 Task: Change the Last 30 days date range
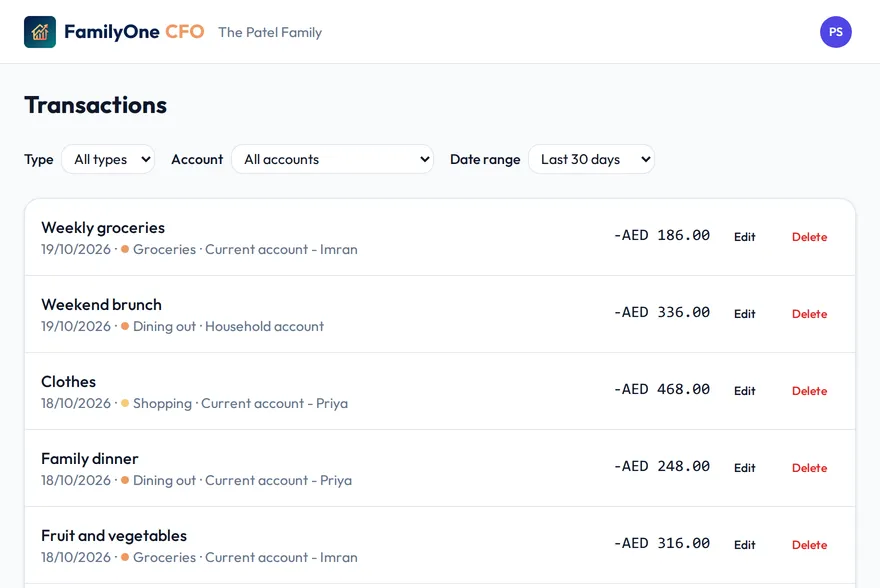[x=592, y=159]
